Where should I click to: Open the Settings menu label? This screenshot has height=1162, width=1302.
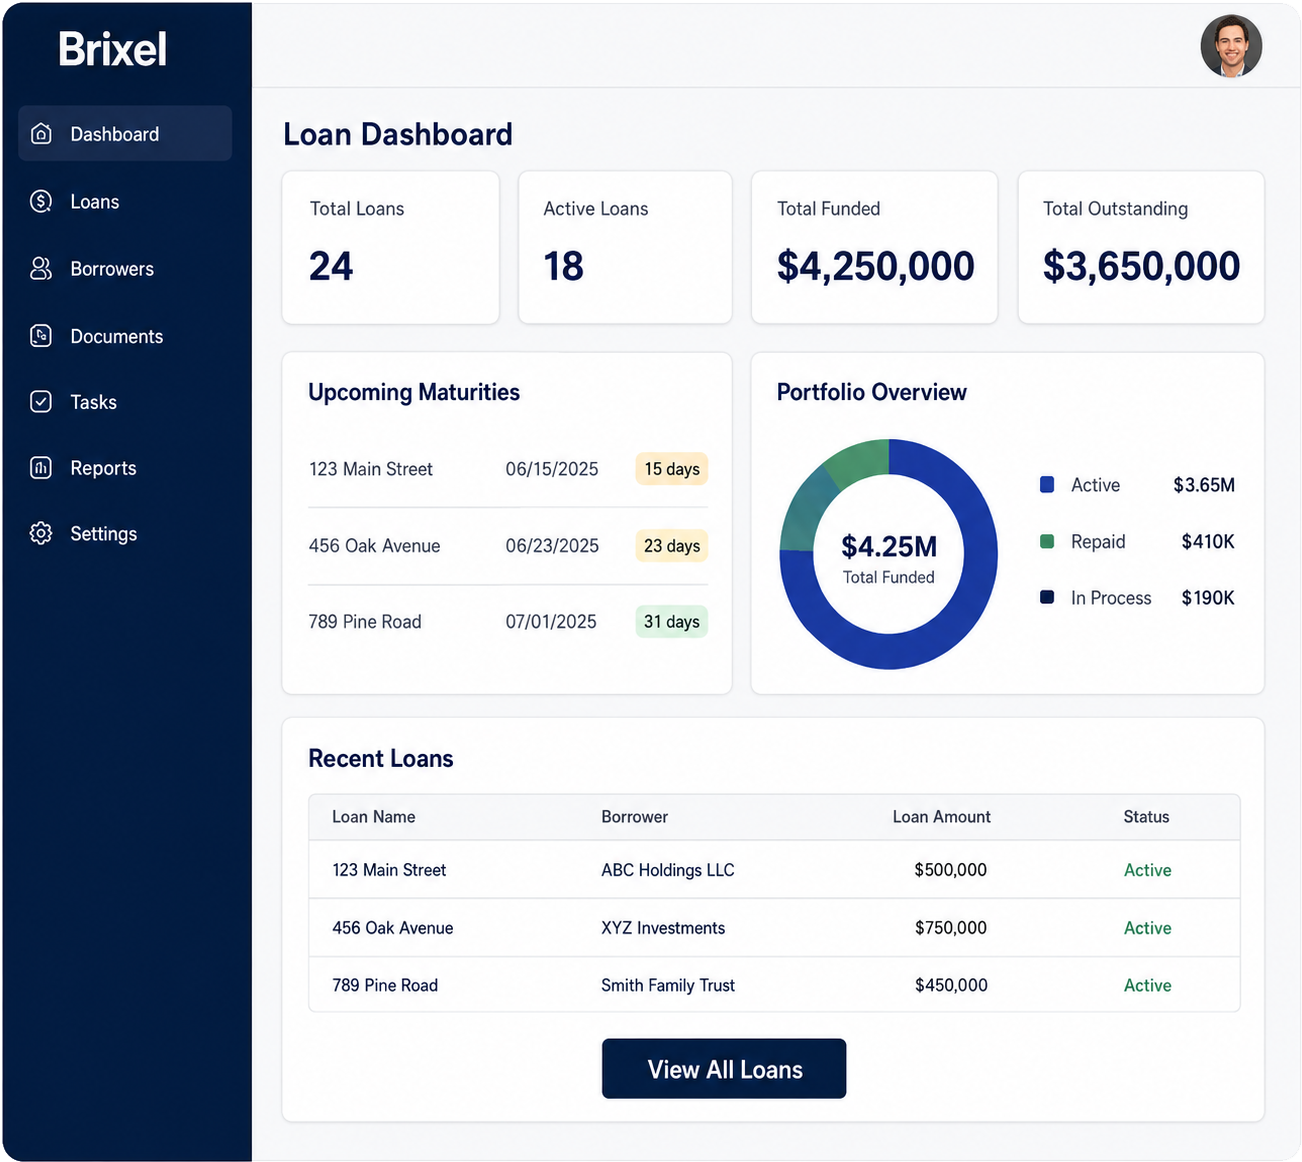[103, 534]
